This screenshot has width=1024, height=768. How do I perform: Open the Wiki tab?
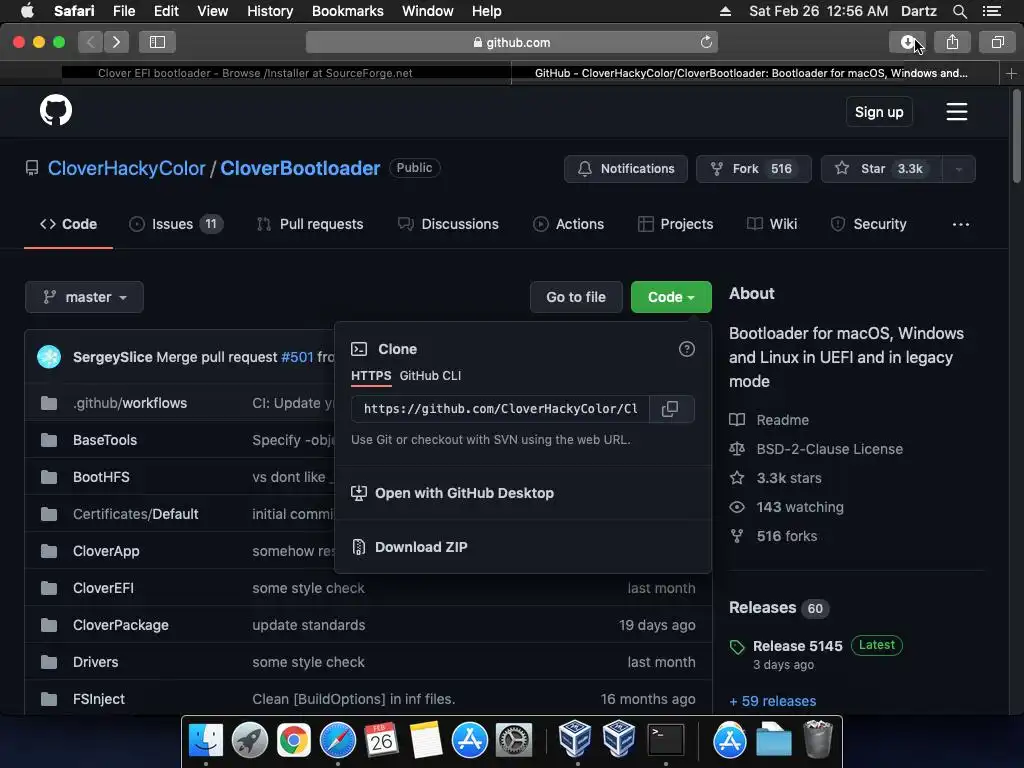(772, 224)
